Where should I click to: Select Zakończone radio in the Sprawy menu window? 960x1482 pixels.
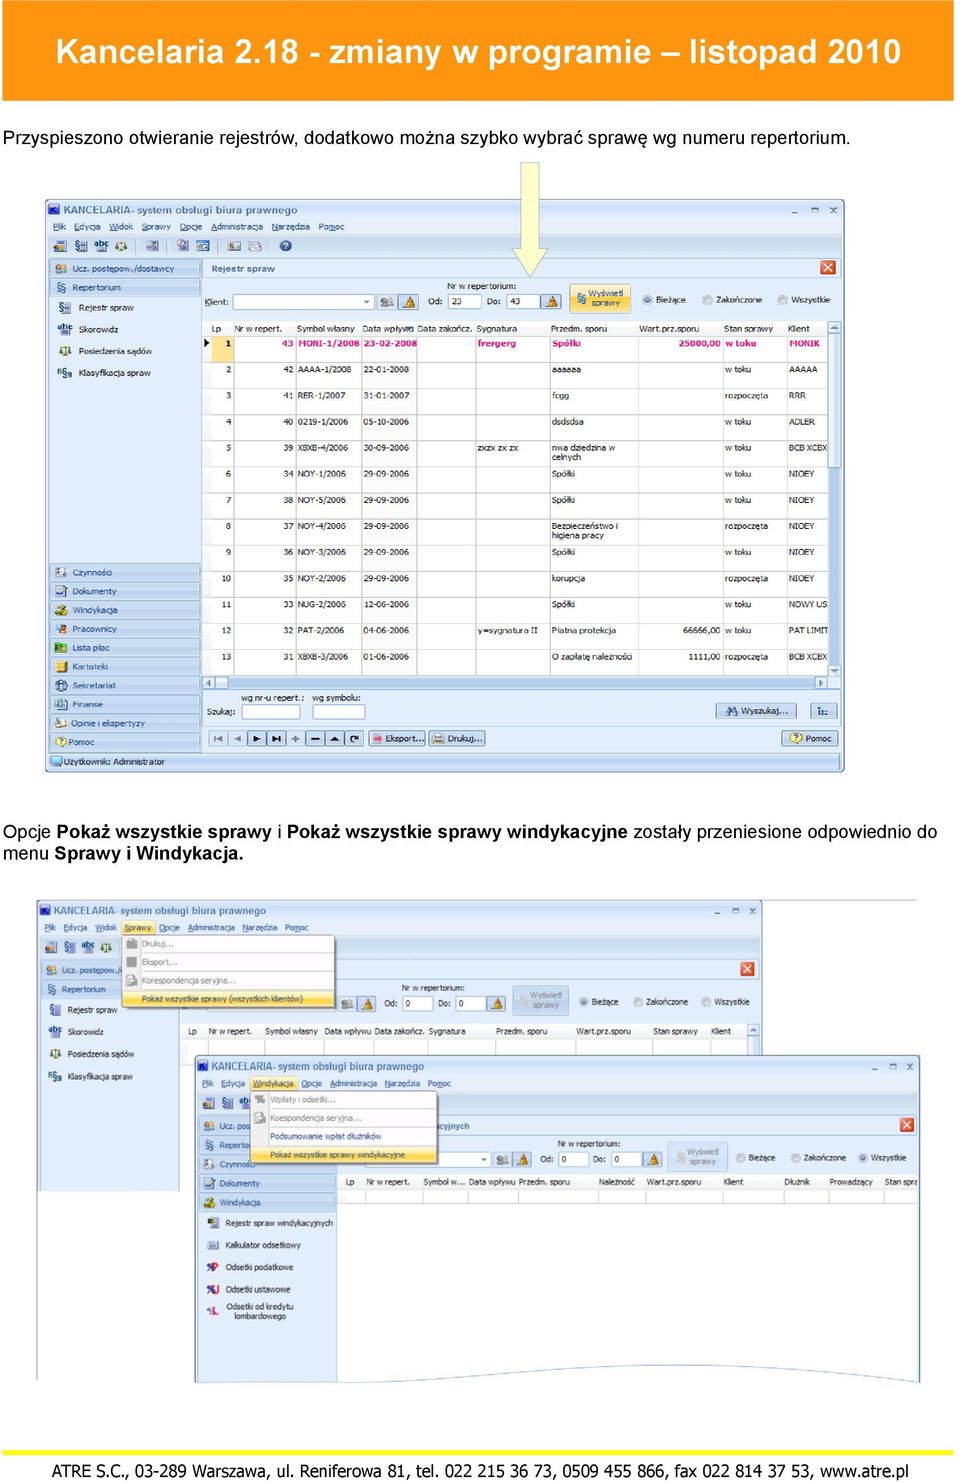(659, 1002)
